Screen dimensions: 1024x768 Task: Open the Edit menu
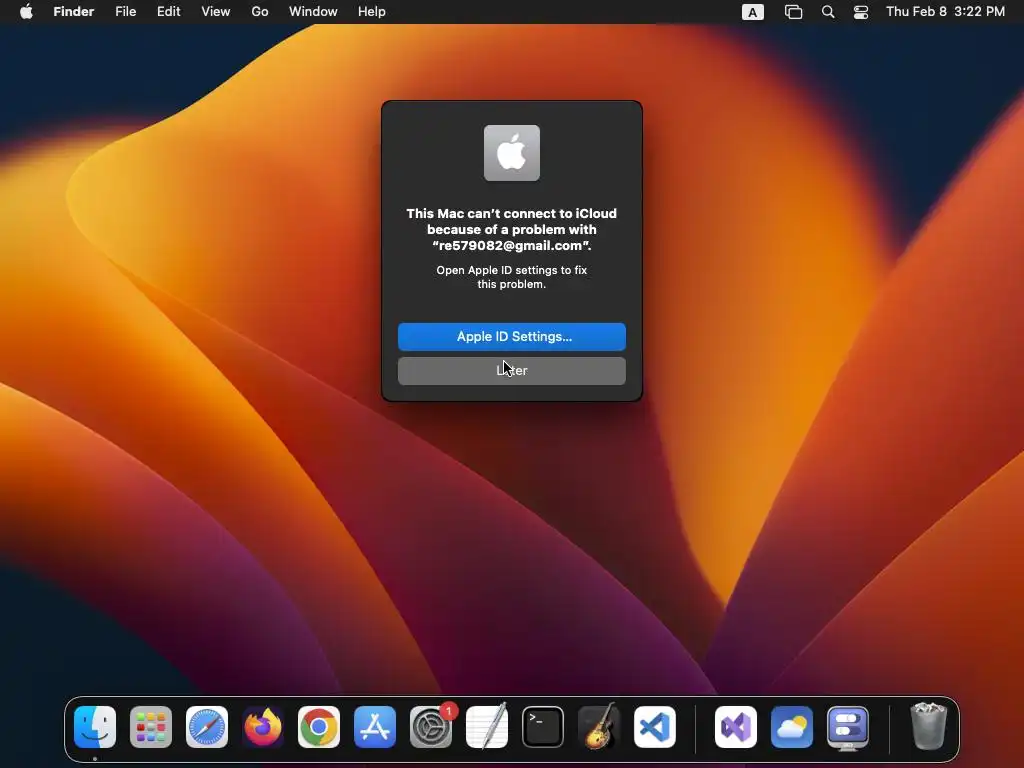point(168,12)
